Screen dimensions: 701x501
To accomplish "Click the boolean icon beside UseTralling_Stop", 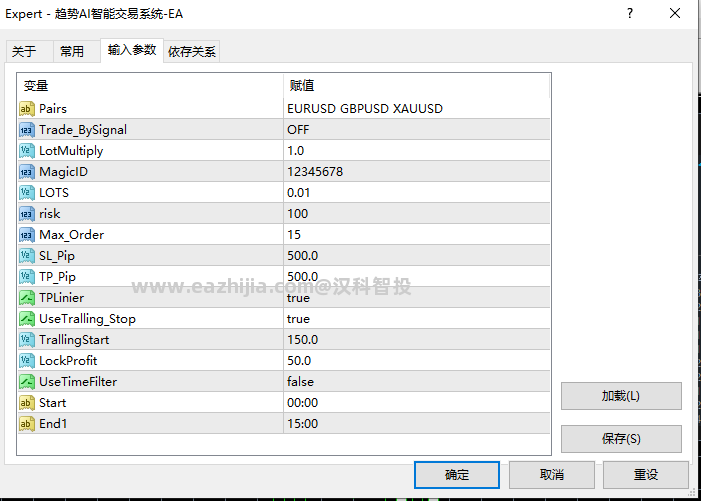I will [27, 319].
